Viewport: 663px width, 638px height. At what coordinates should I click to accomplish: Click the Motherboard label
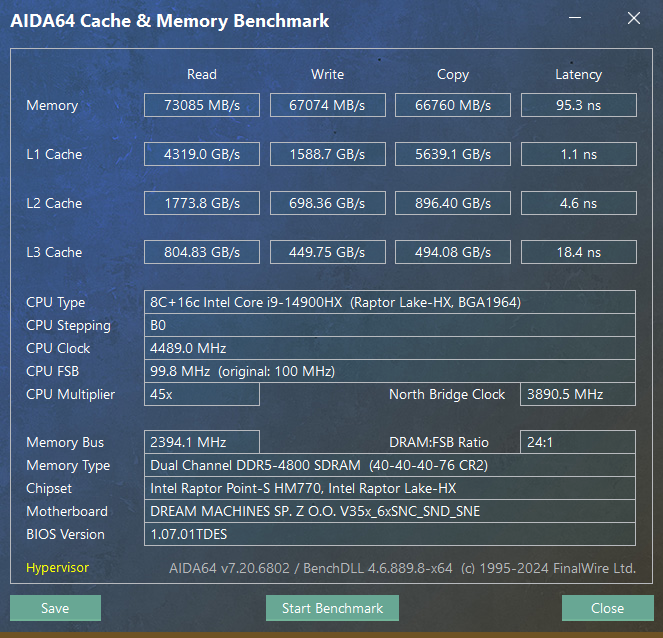[67, 511]
